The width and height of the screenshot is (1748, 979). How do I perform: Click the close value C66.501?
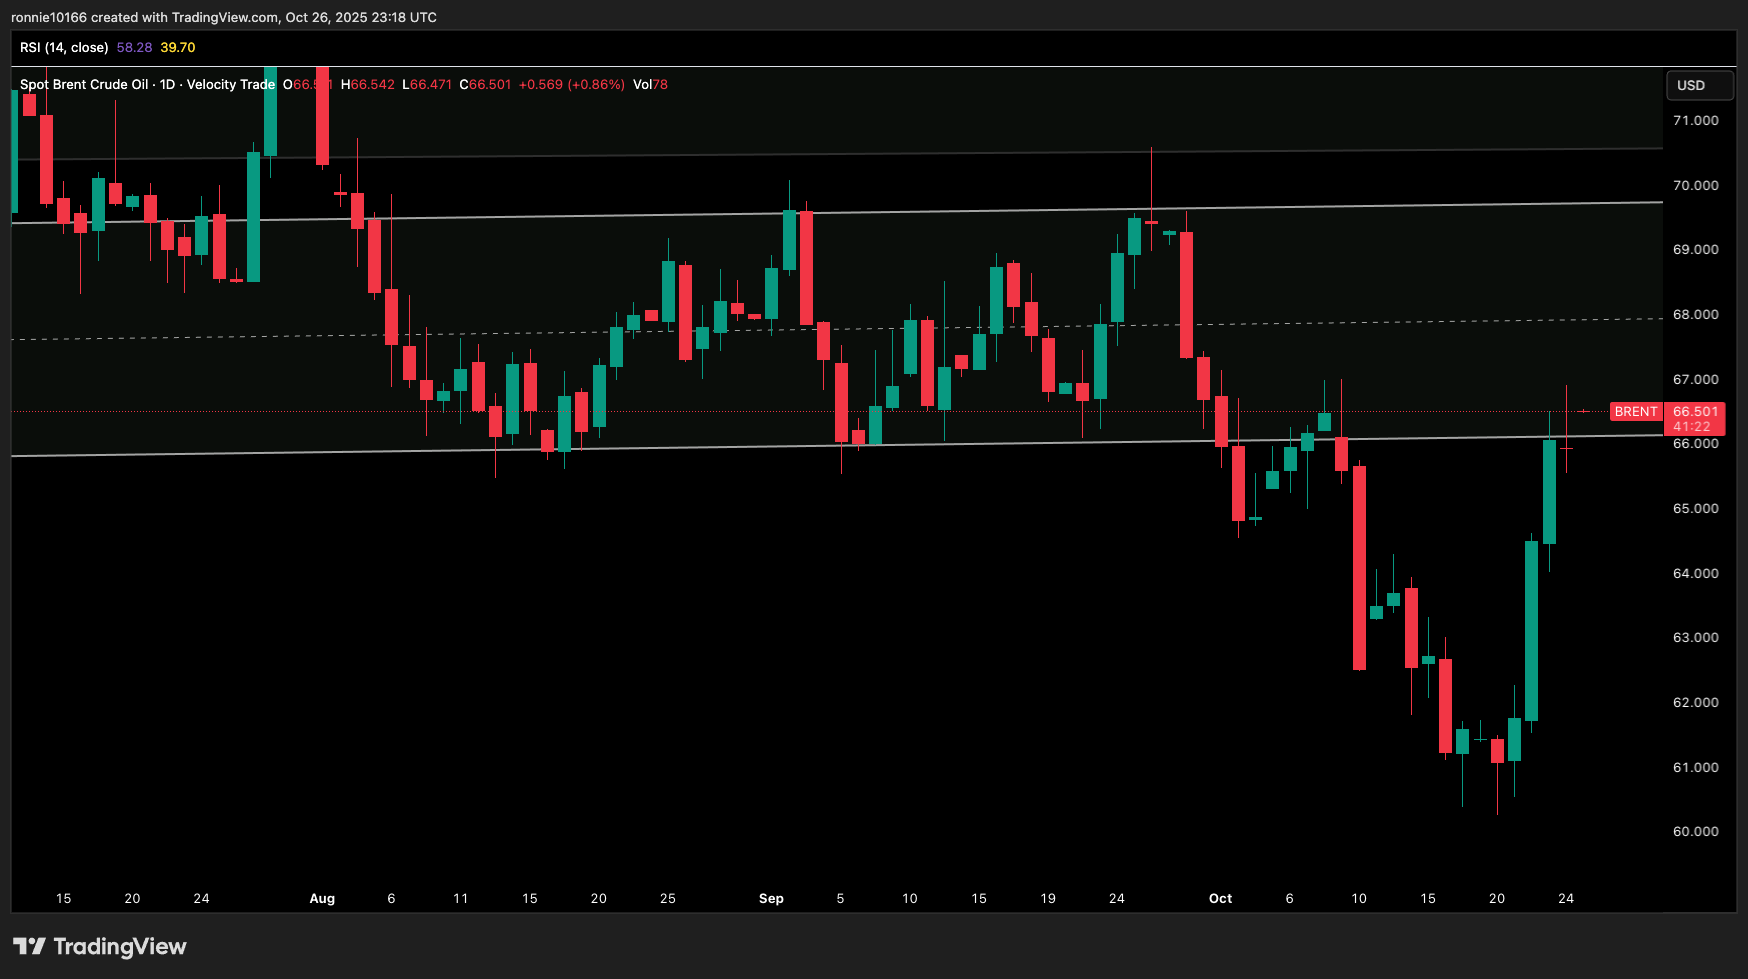coord(483,85)
